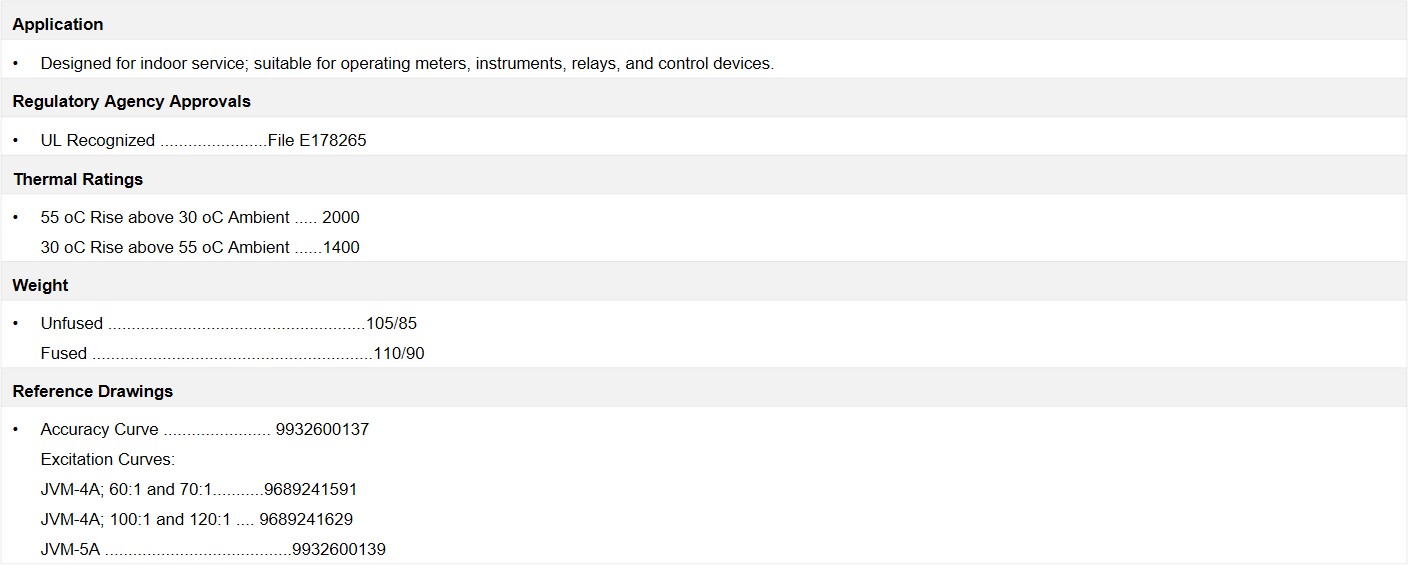This screenshot has width=1408, height=569.
Task: Click the 105/85 weight value
Action: point(392,323)
